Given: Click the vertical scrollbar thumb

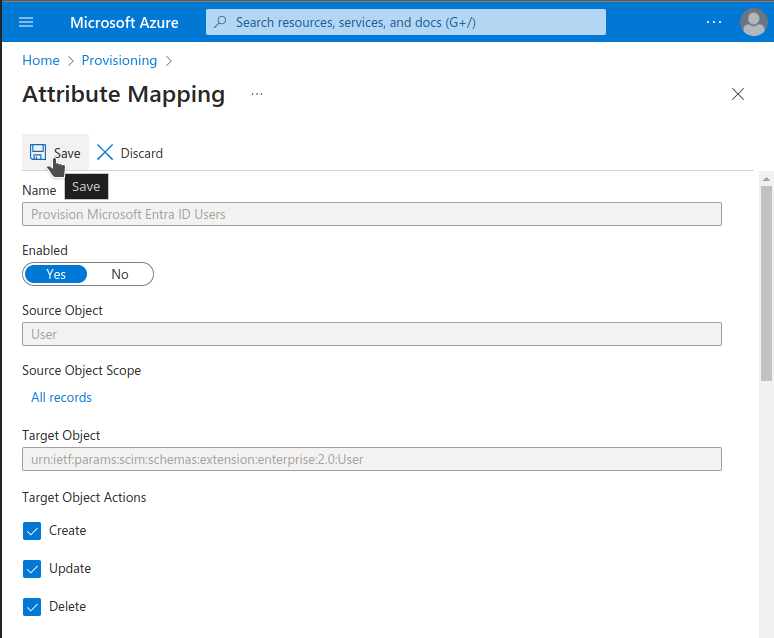Looking at the screenshot, I should point(766,283).
